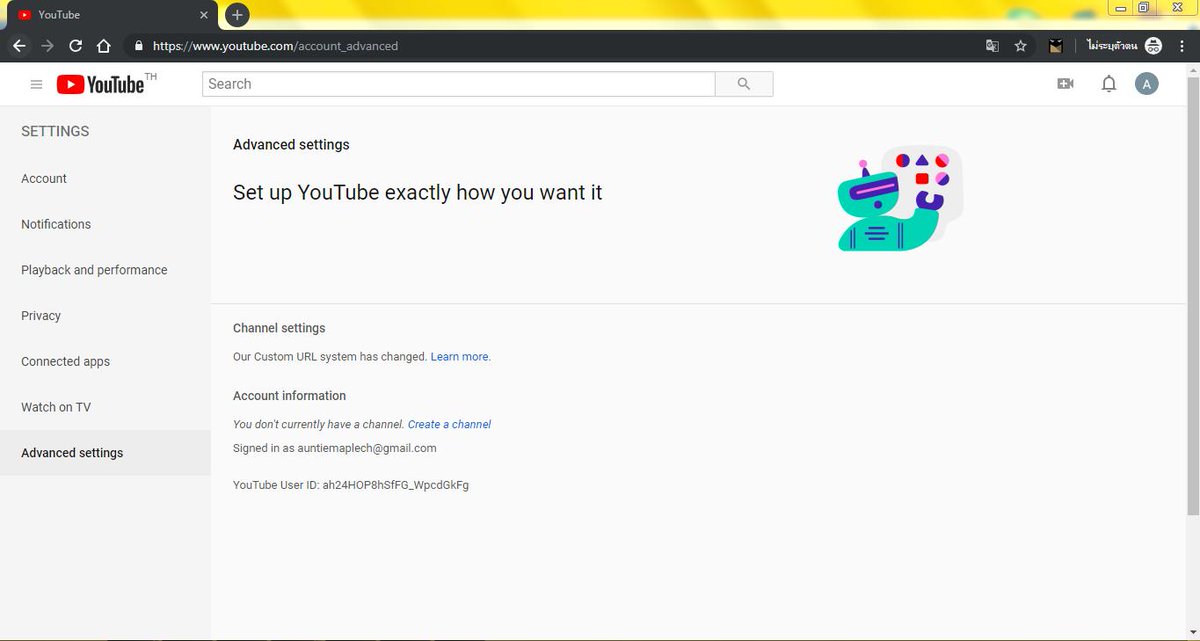The height and width of the screenshot is (641, 1200).
Task: Open notifications bell
Action: pyautogui.click(x=1108, y=84)
